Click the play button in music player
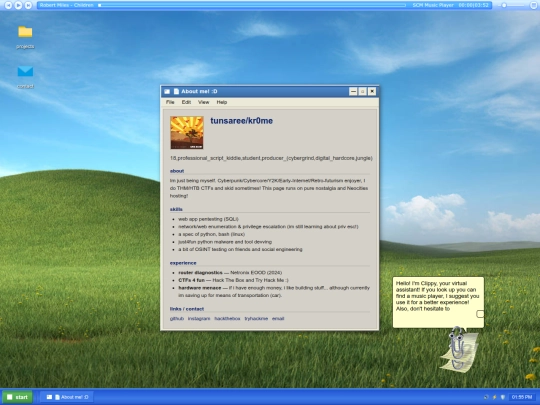The width and height of the screenshot is (540, 405). click(x=18, y=5)
